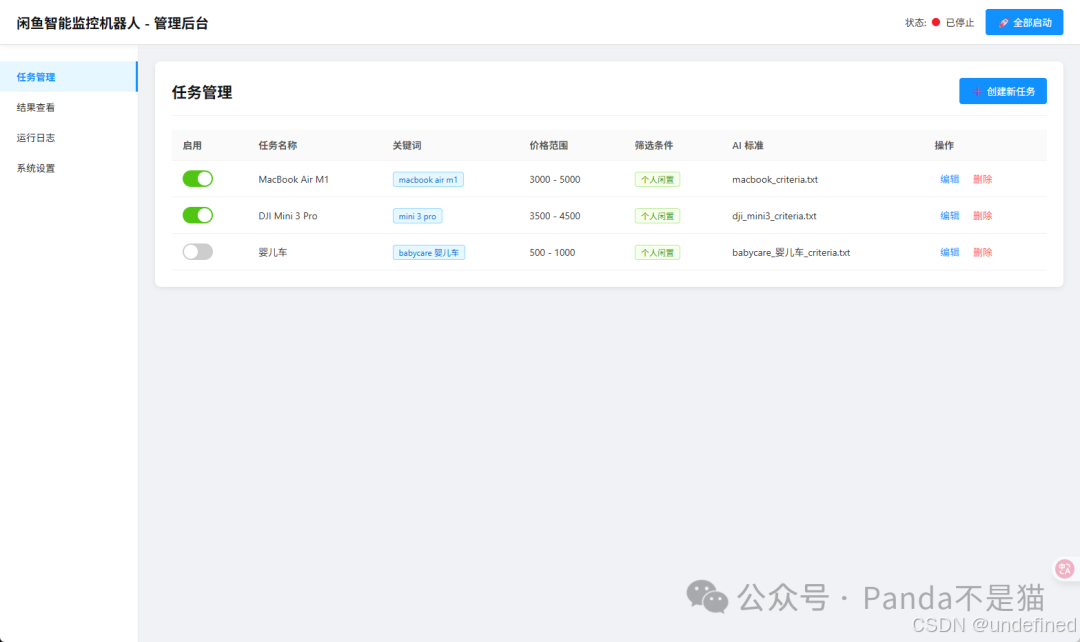Select task name MacBook Air M1
This screenshot has height=642, width=1080.
coord(293,179)
